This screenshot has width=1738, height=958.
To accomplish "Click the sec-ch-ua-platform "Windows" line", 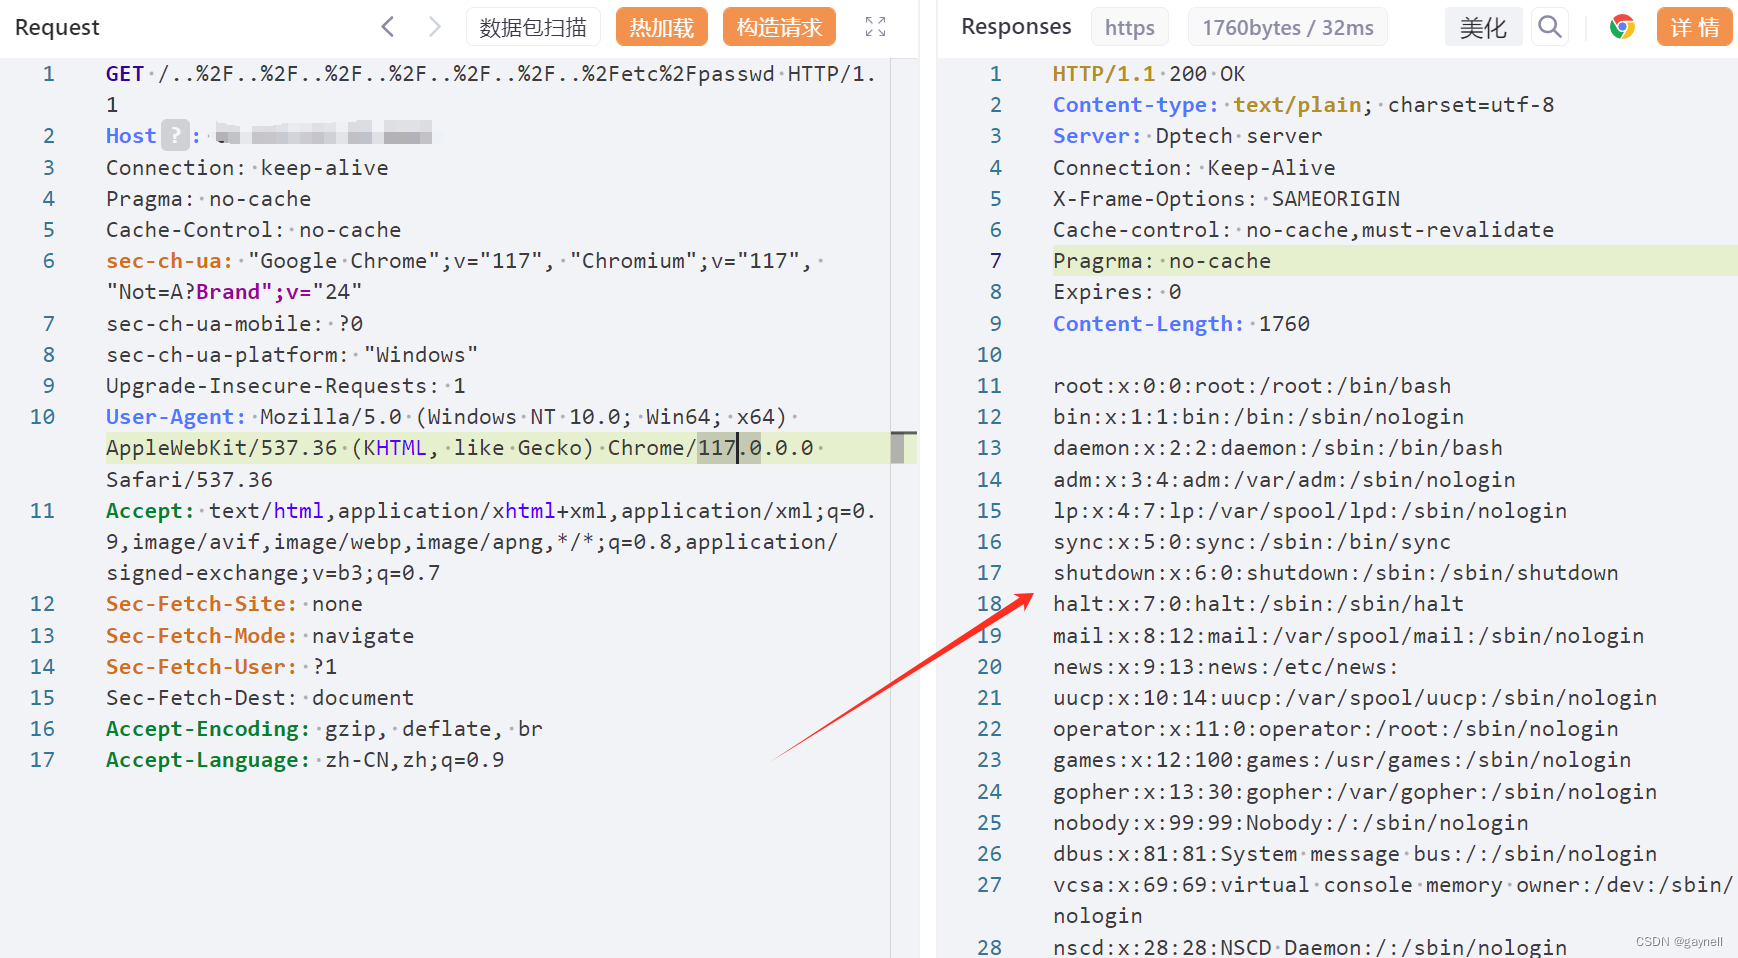I will (292, 354).
